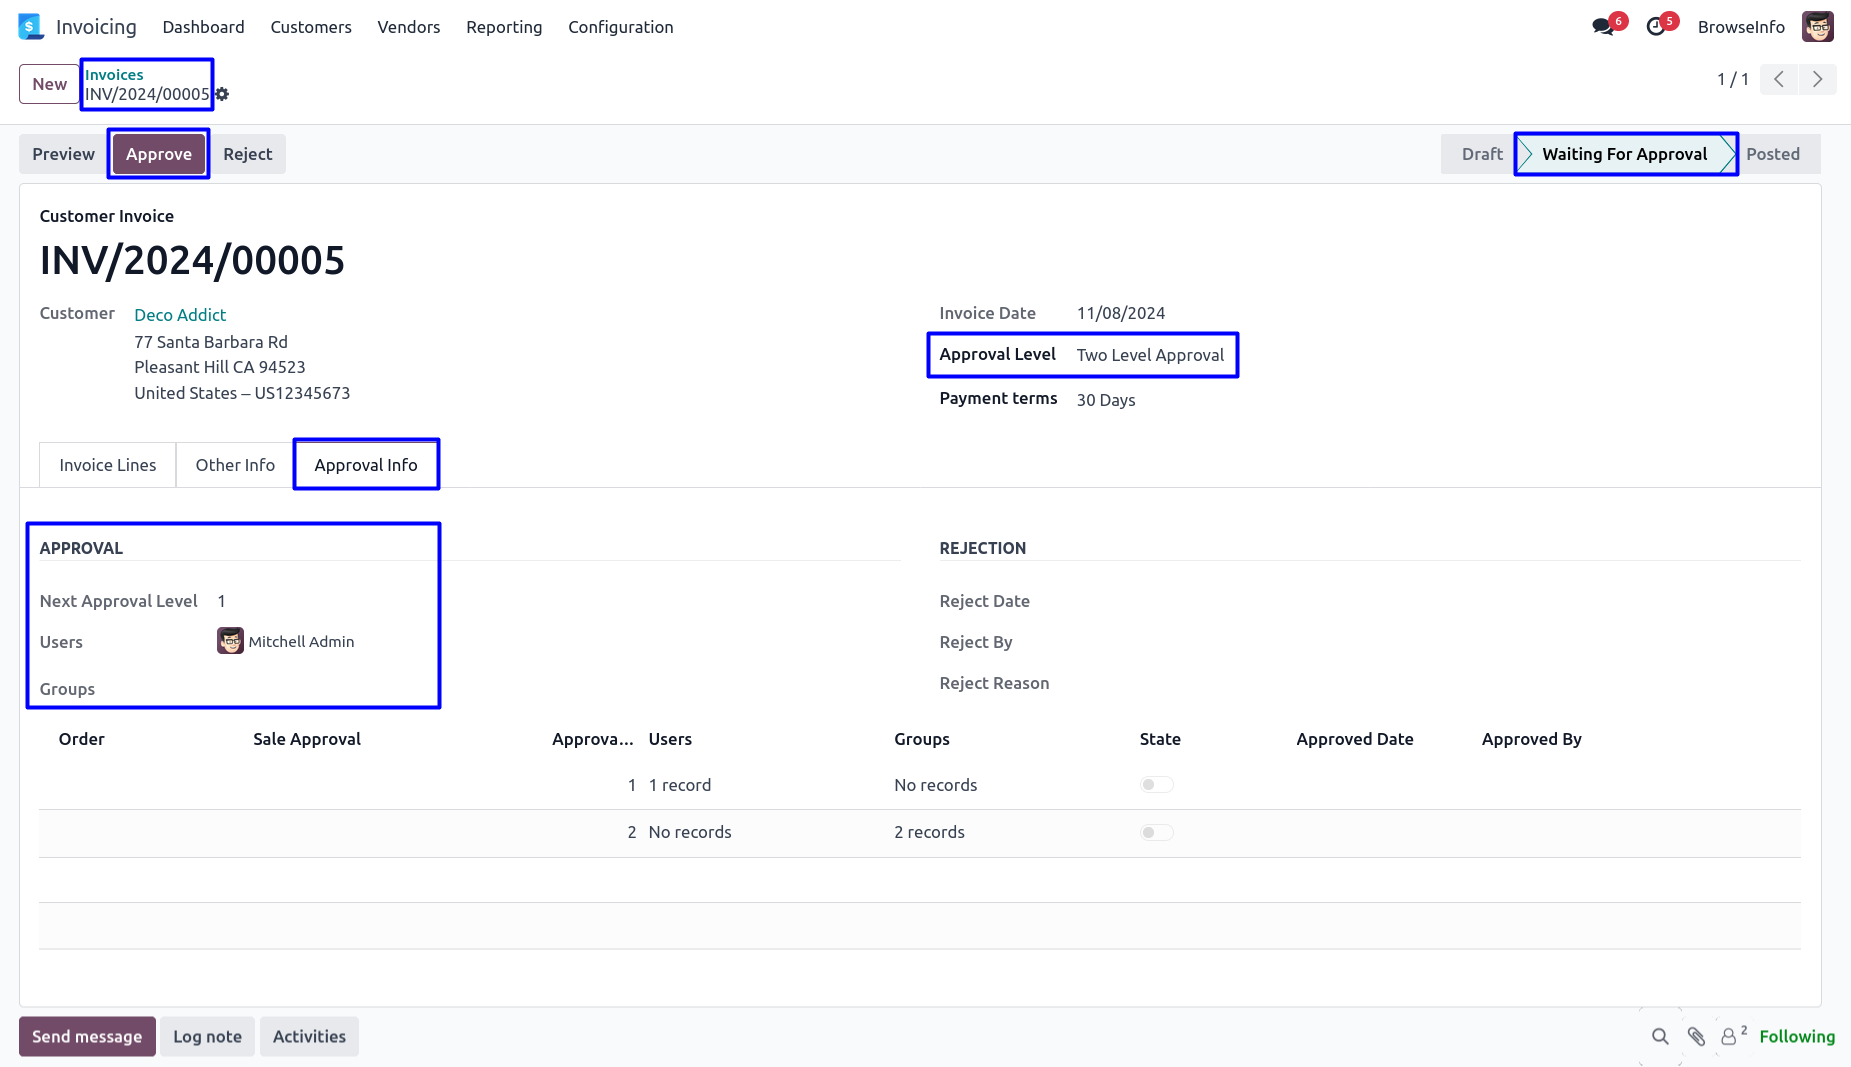Image resolution: width=1851 pixels, height=1067 pixels.
Task: Click the paperclip attachments icon
Action: tap(1696, 1037)
